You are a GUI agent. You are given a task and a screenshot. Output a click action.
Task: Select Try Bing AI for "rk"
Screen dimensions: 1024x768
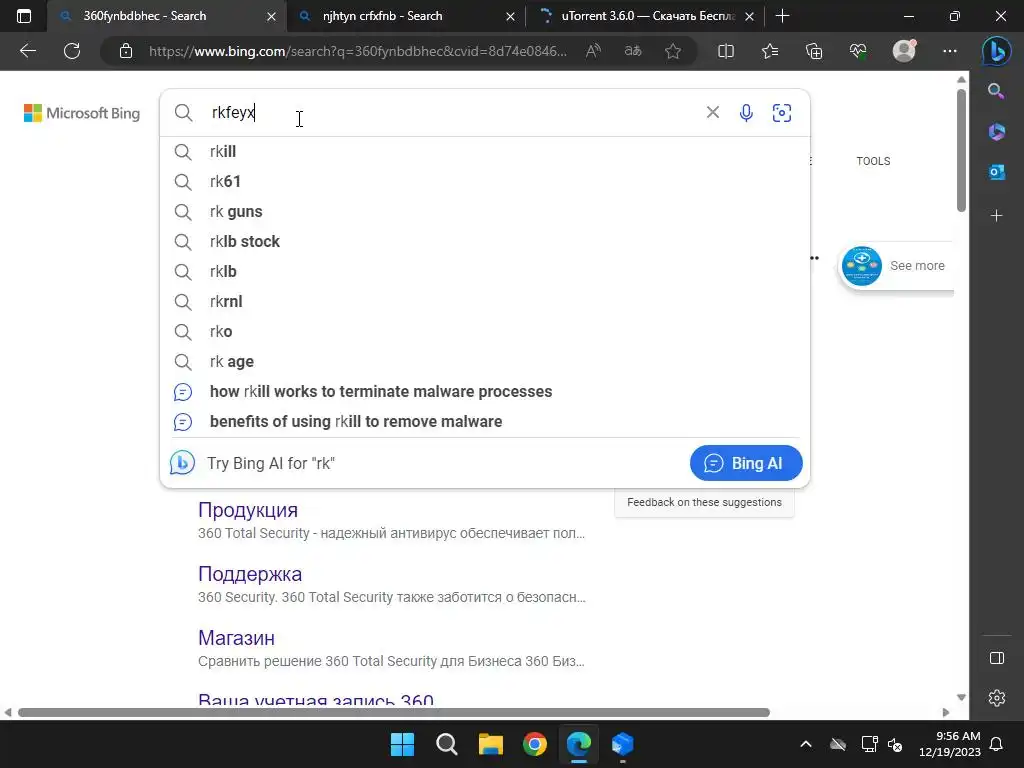click(x=270, y=463)
